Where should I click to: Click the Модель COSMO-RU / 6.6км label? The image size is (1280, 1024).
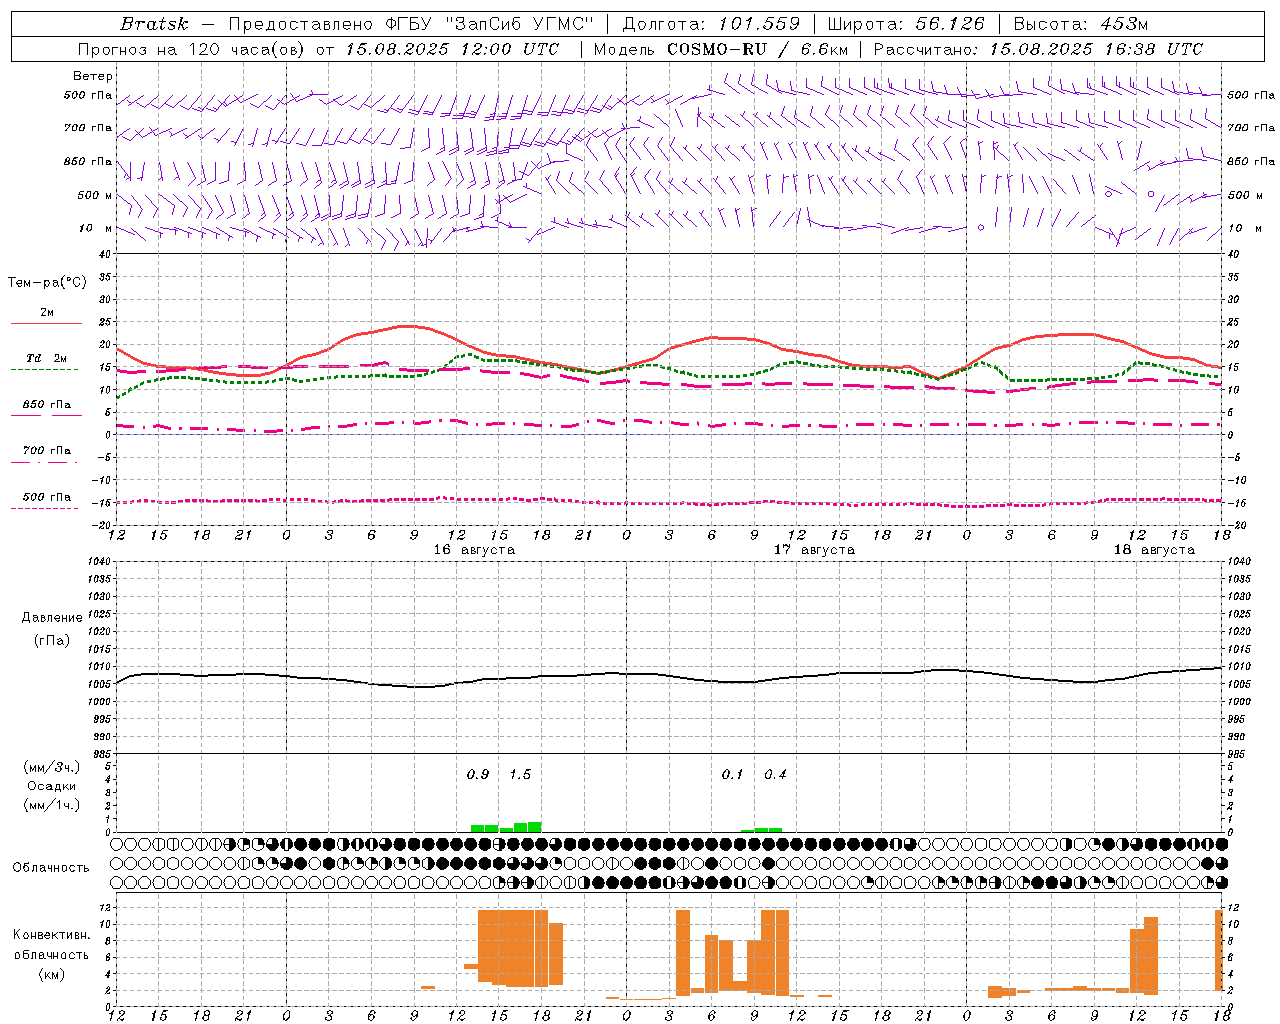(721, 49)
